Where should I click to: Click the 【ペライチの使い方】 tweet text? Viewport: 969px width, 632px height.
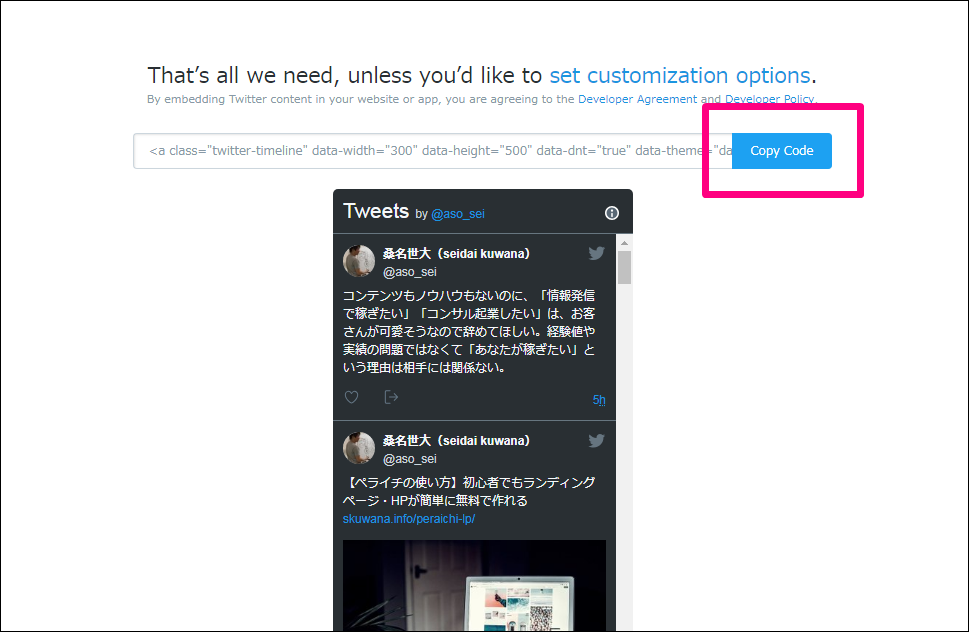[x=469, y=491]
